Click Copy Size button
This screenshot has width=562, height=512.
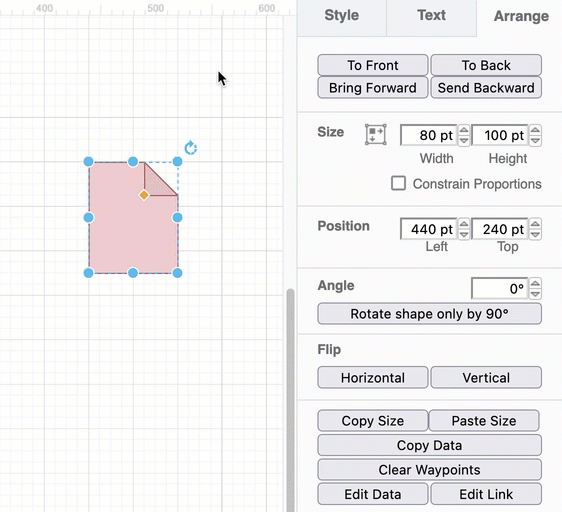pyautogui.click(x=373, y=421)
